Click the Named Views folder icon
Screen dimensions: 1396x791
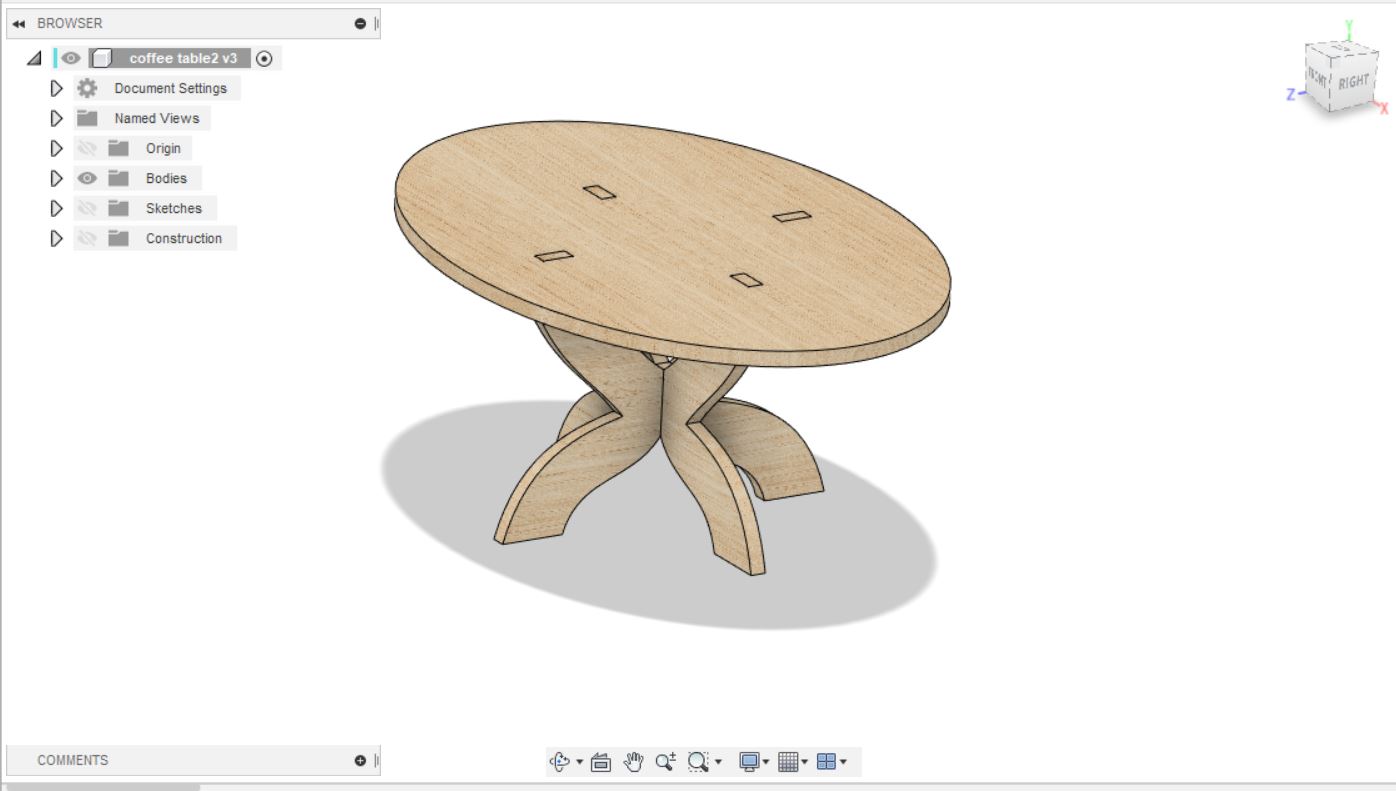click(87, 118)
